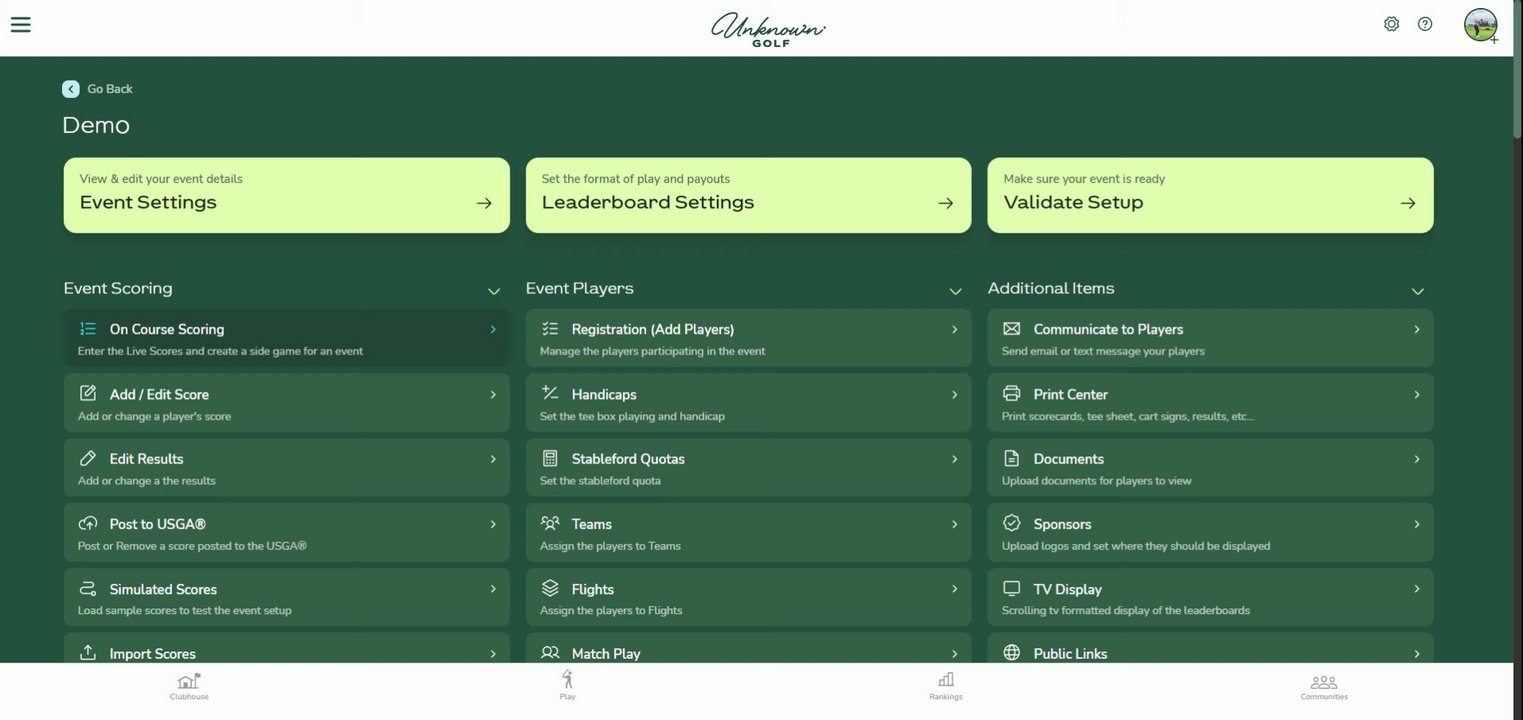Click the Public Links globe icon

click(x=1012, y=653)
